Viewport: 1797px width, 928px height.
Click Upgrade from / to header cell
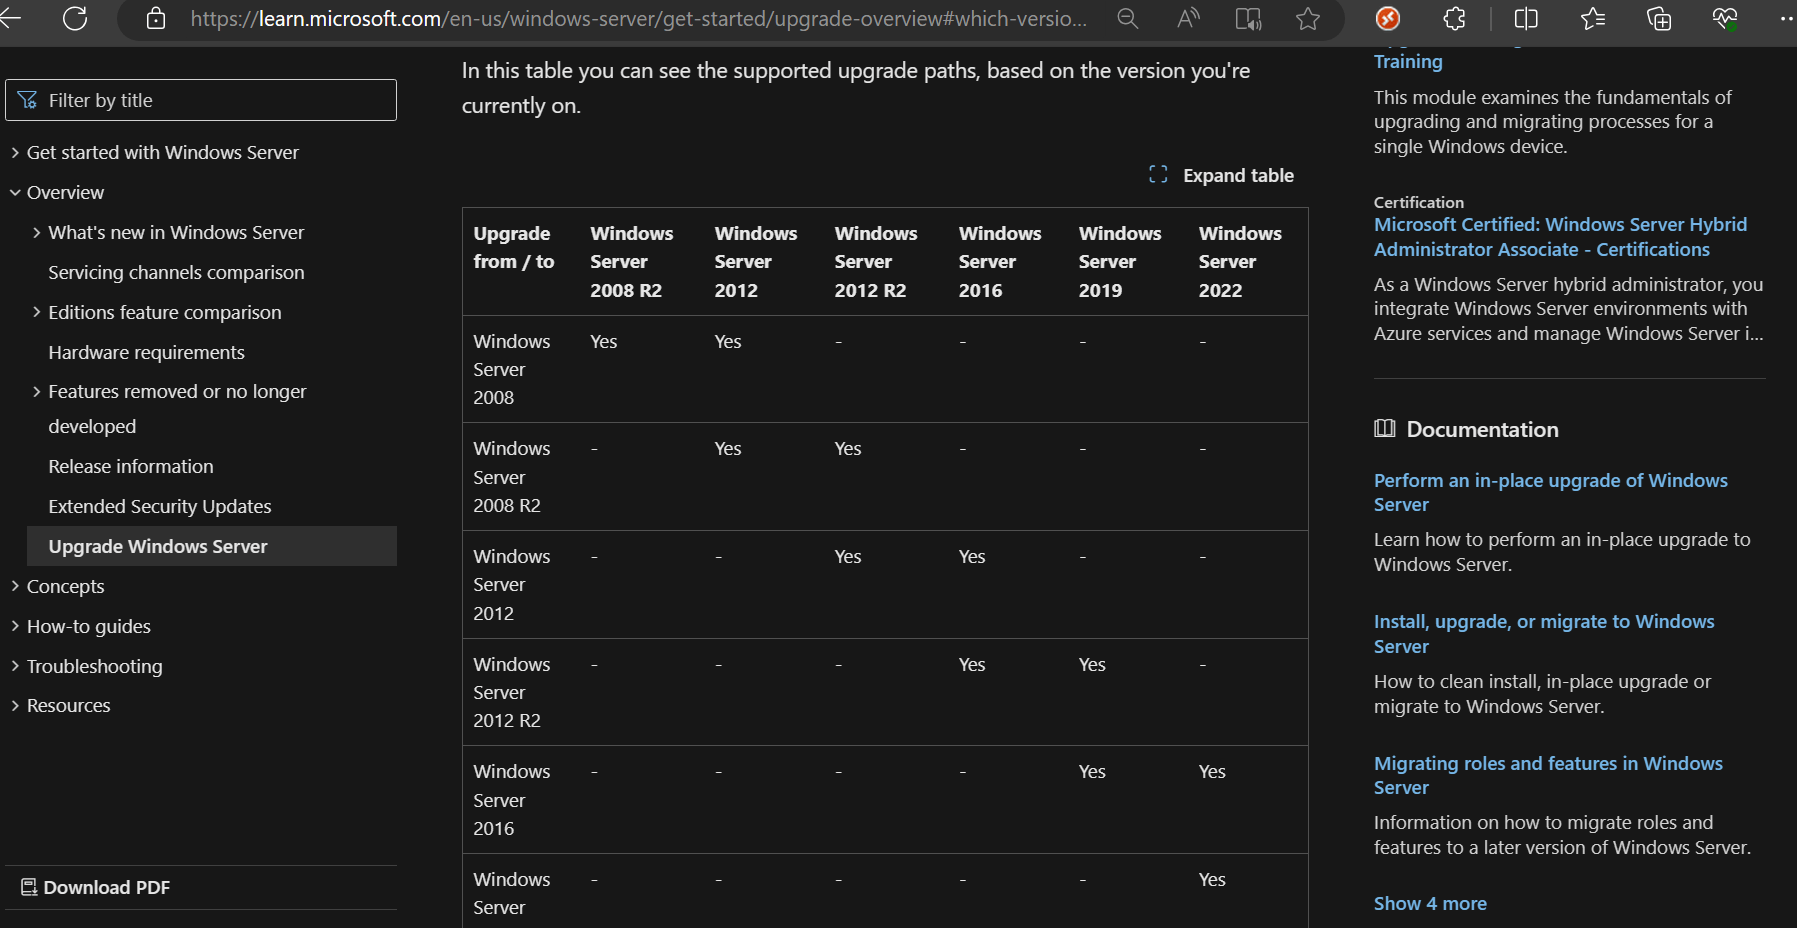coord(514,247)
